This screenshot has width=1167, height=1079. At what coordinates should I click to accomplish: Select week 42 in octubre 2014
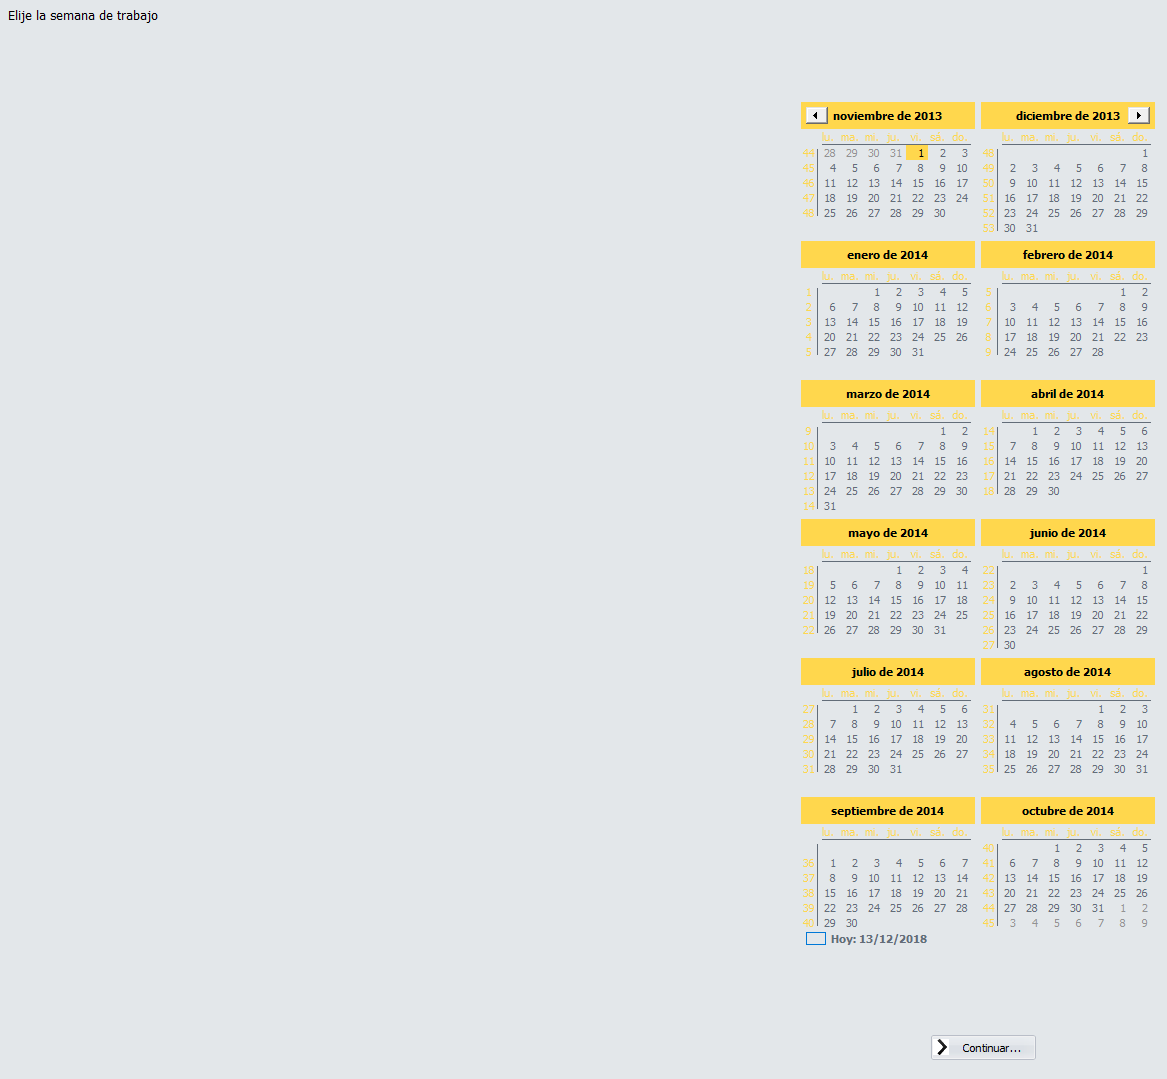(x=988, y=878)
